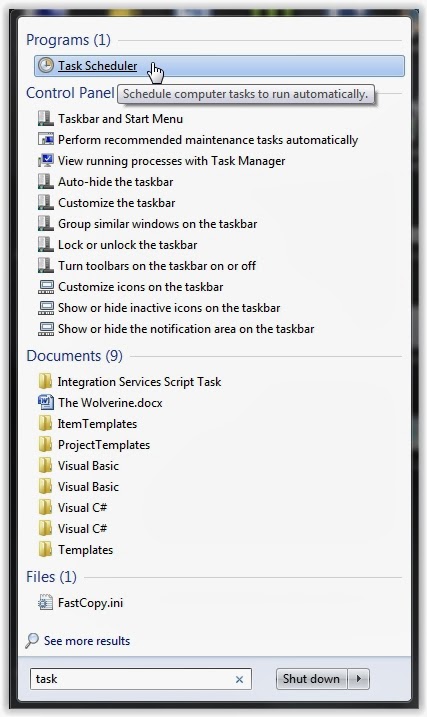The image size is (427, 717).
Task: Click the Customize the taskbar icon
Action: [x=45, y=203]
